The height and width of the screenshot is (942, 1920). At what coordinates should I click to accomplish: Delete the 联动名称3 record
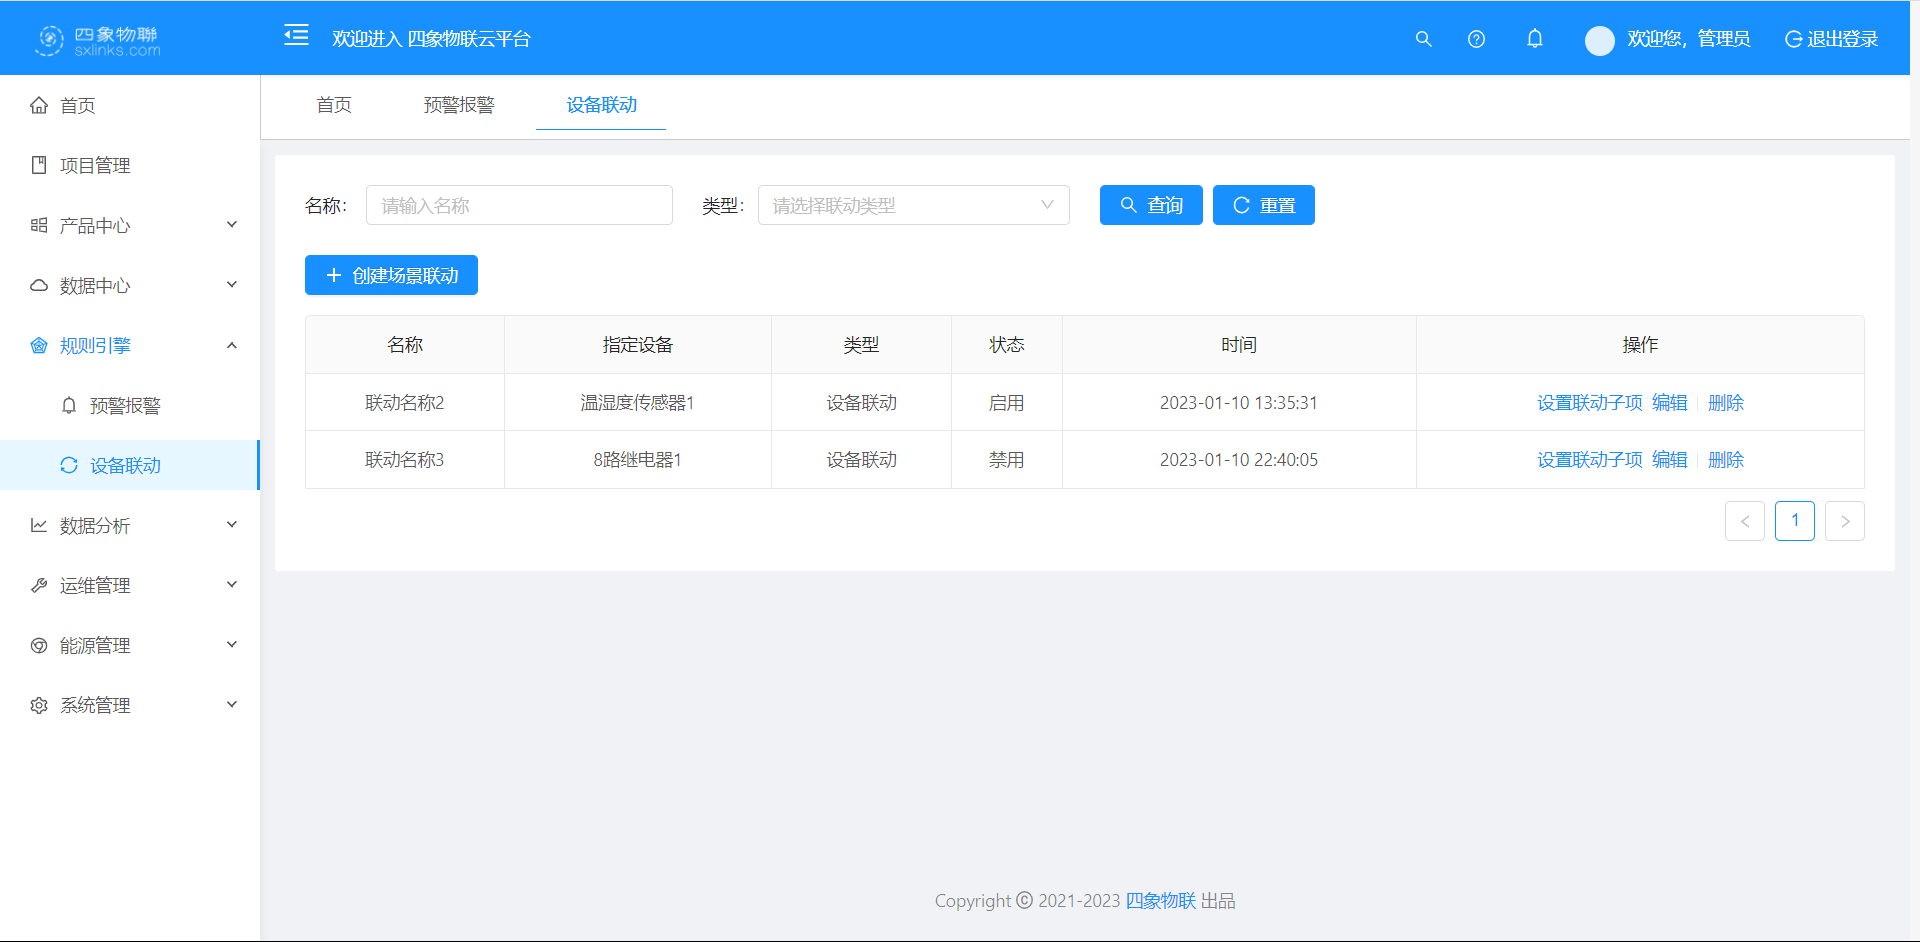(1726, 459)
